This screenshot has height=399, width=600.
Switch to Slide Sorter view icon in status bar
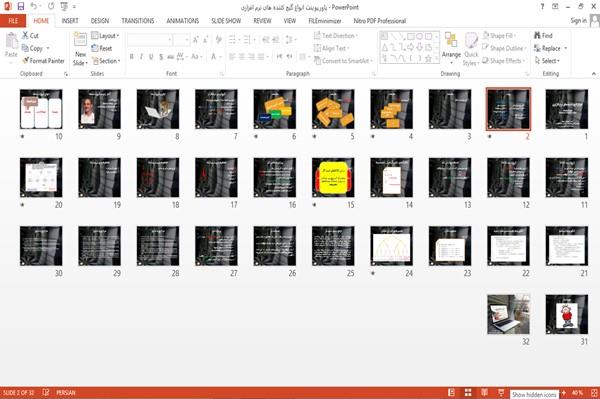pos(468,392)
